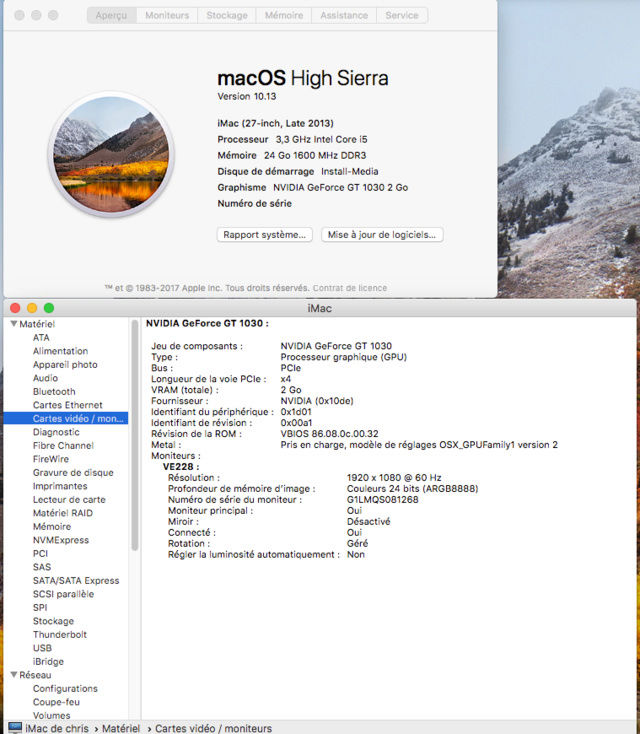This screenshot has height=734, width=640.
Task: Select iBridge in the sidebar
Action: [x=48, y=661]
